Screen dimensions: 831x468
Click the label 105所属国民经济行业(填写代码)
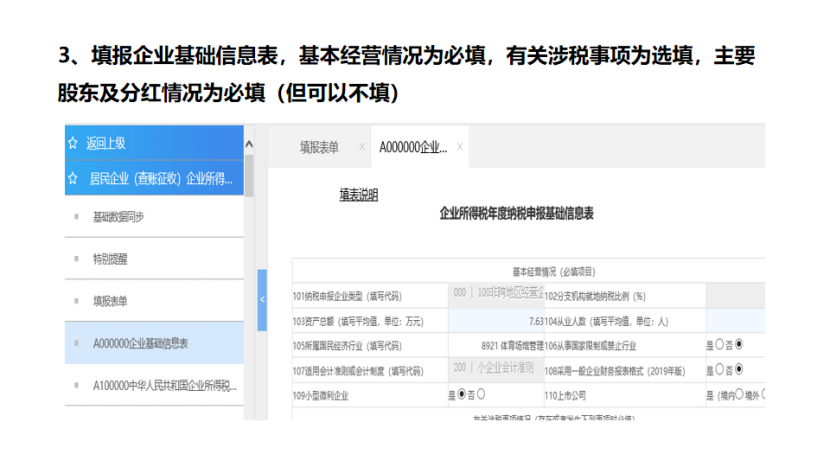pos(347,346)
